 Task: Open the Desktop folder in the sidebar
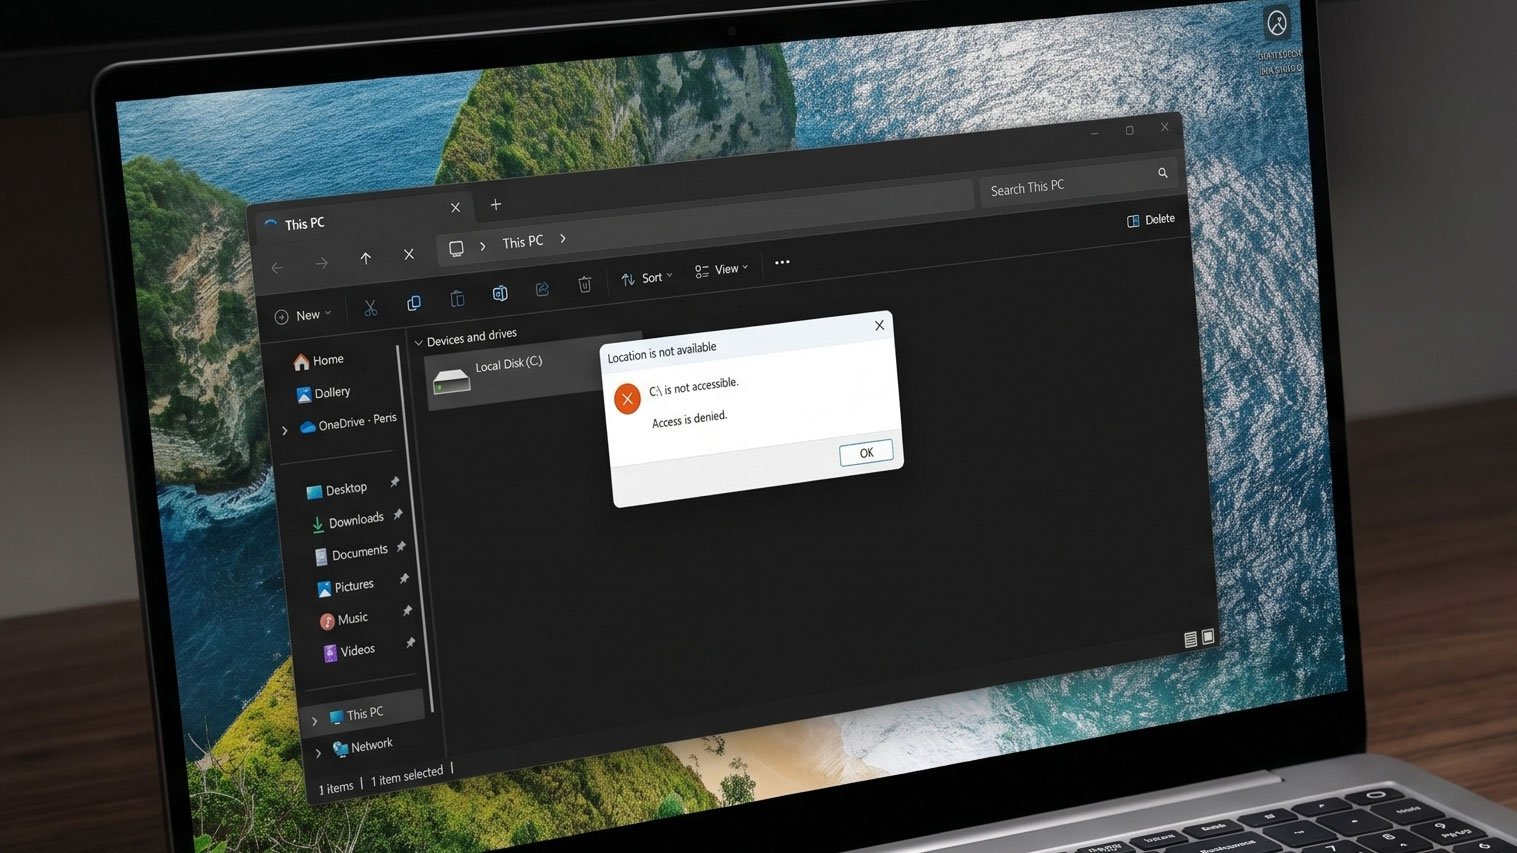(336, 490)
